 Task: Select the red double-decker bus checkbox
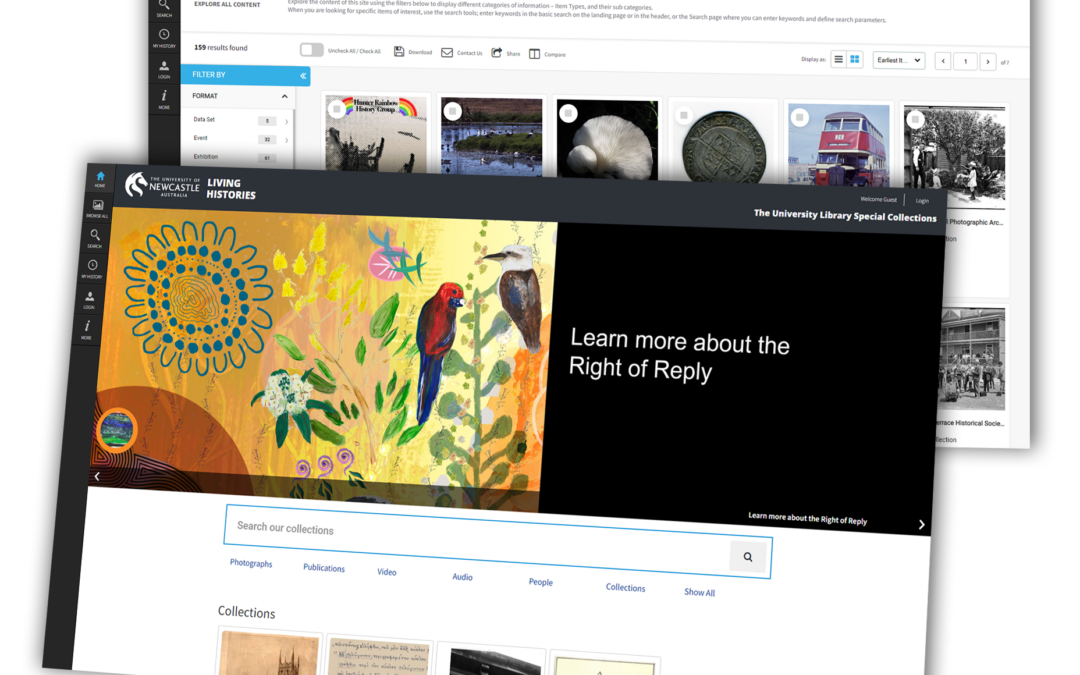pyautogui.click(x=800, y=117)
